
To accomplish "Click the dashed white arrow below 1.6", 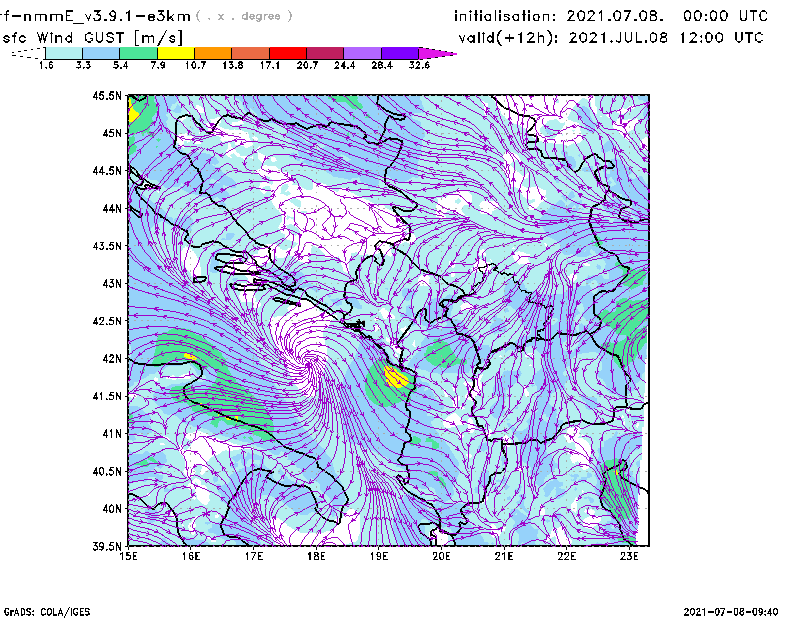I will click(28, 53).
